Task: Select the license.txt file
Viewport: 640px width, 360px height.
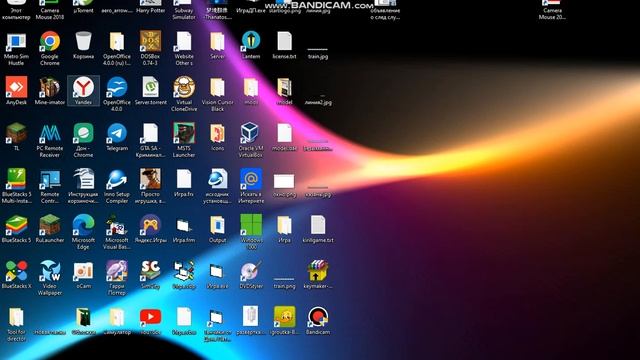Action: (284, 45)
